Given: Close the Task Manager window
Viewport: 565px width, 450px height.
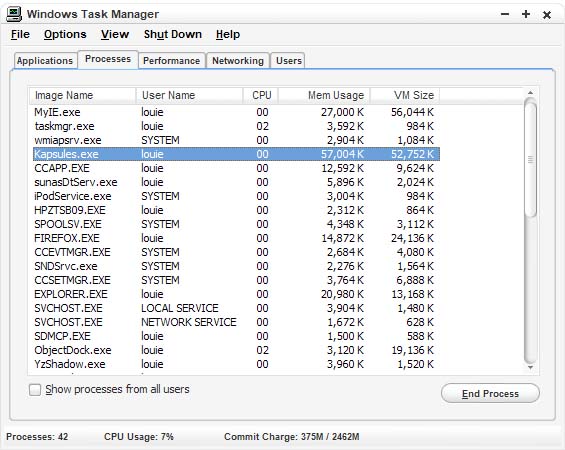Looking at the screenshot, I should [547, 15].
